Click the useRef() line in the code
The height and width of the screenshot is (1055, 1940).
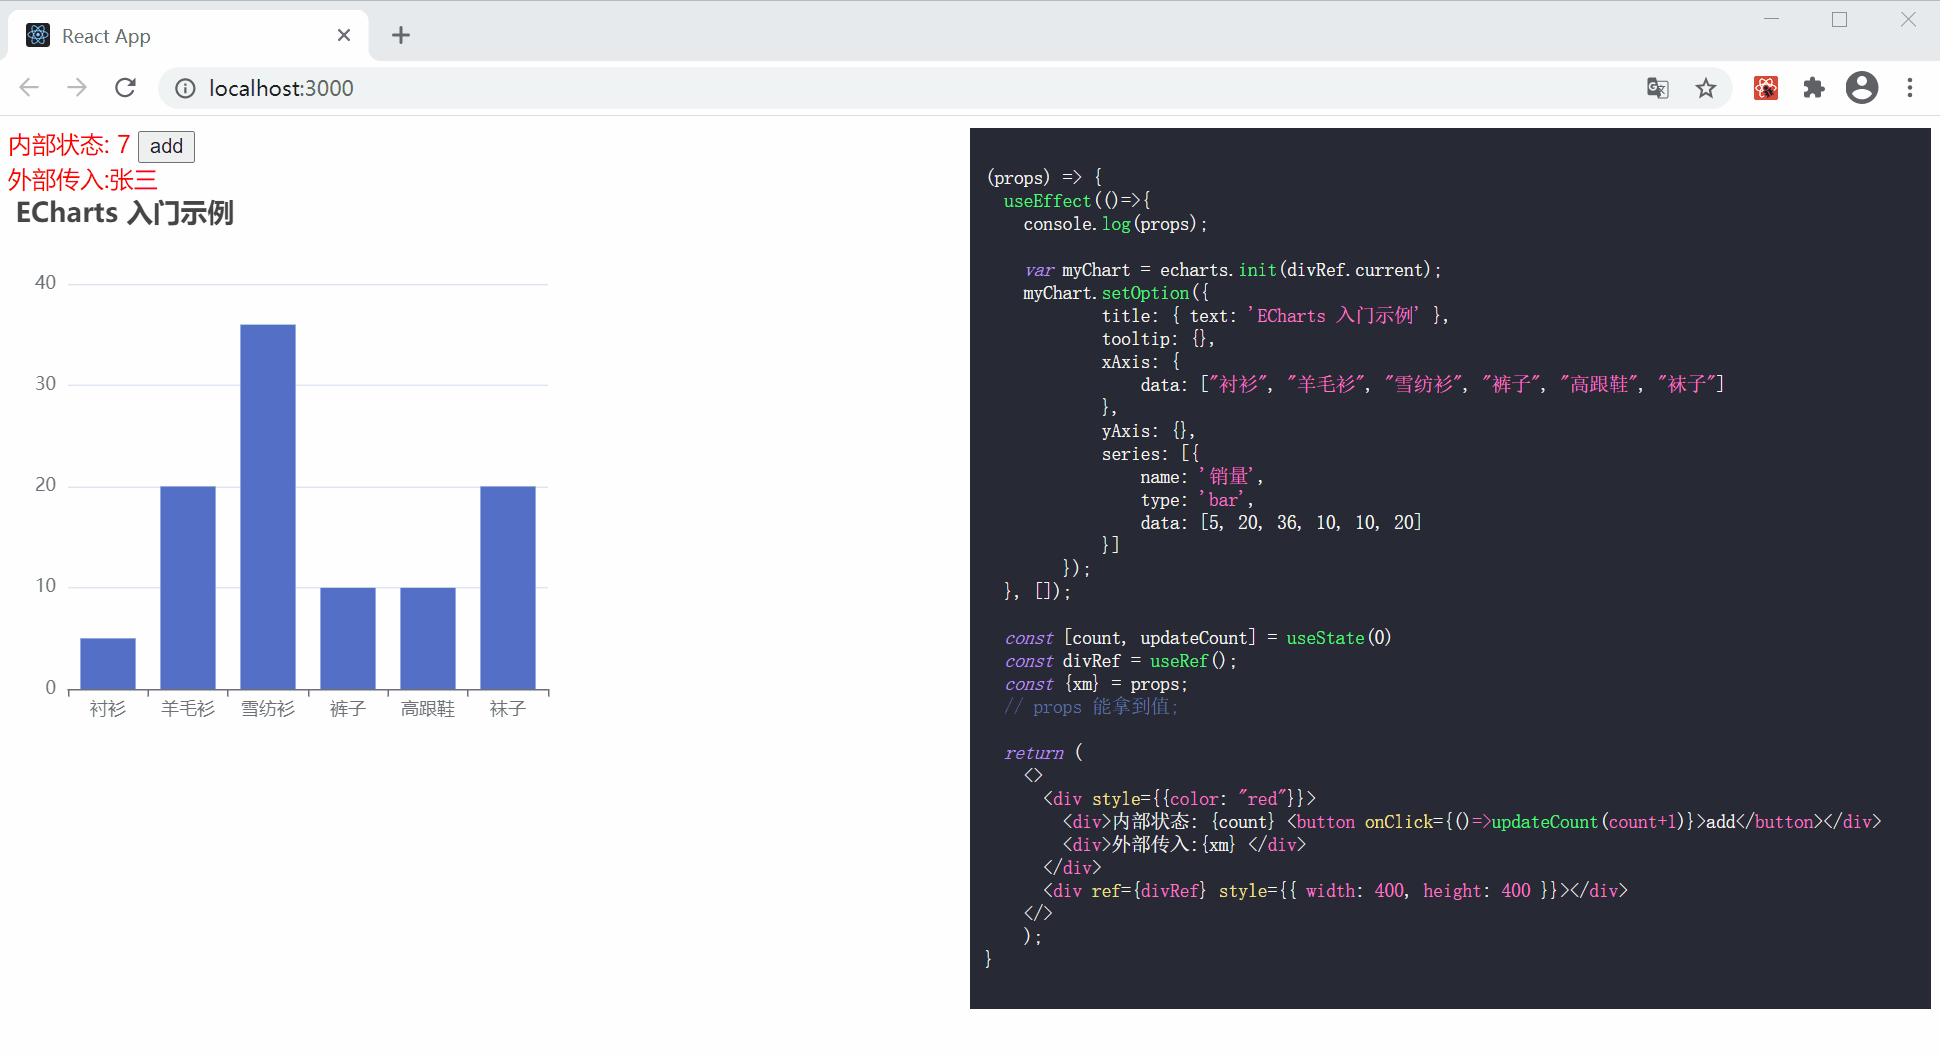(1121, 661)
